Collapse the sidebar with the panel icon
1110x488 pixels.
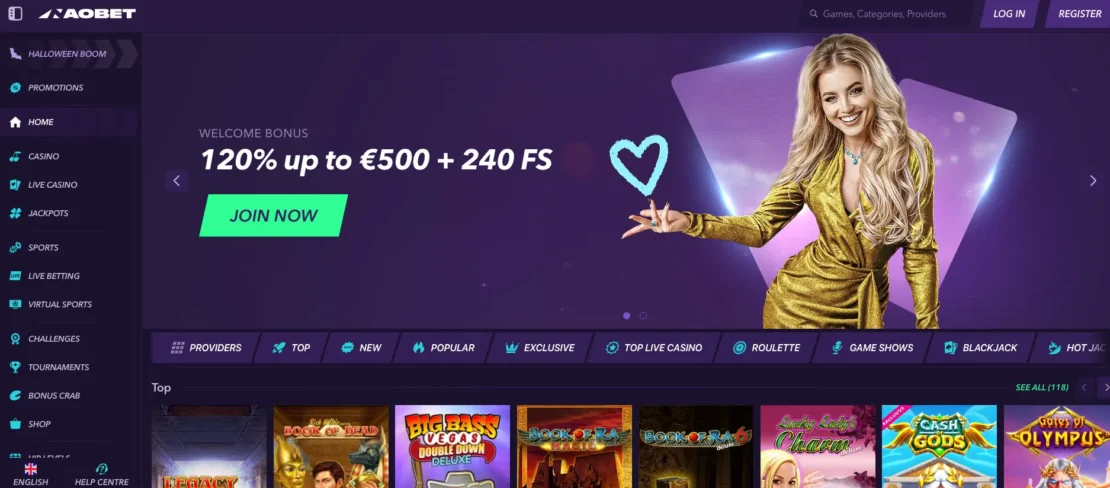(x=15, y=13)
